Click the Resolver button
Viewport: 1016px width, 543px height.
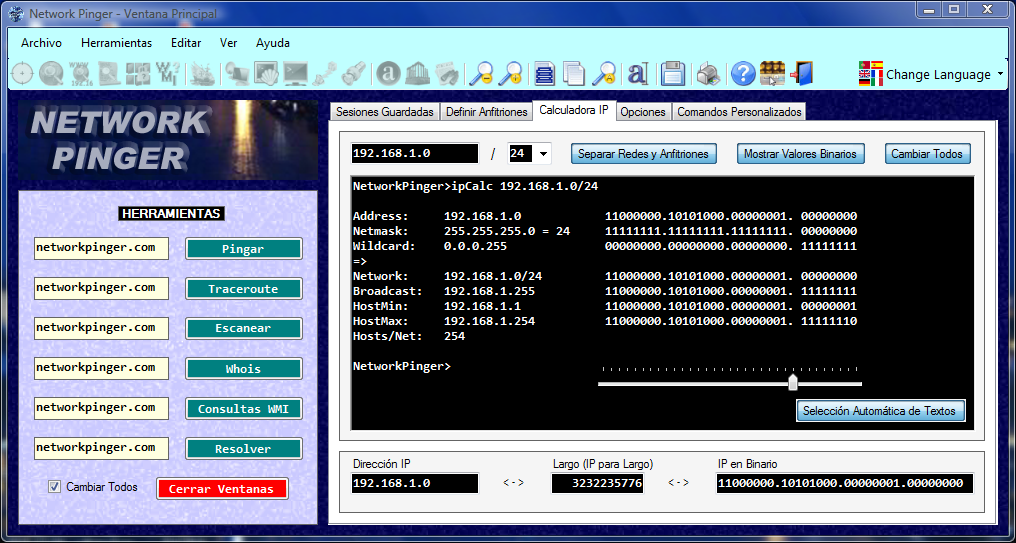[x=244, y=449]
